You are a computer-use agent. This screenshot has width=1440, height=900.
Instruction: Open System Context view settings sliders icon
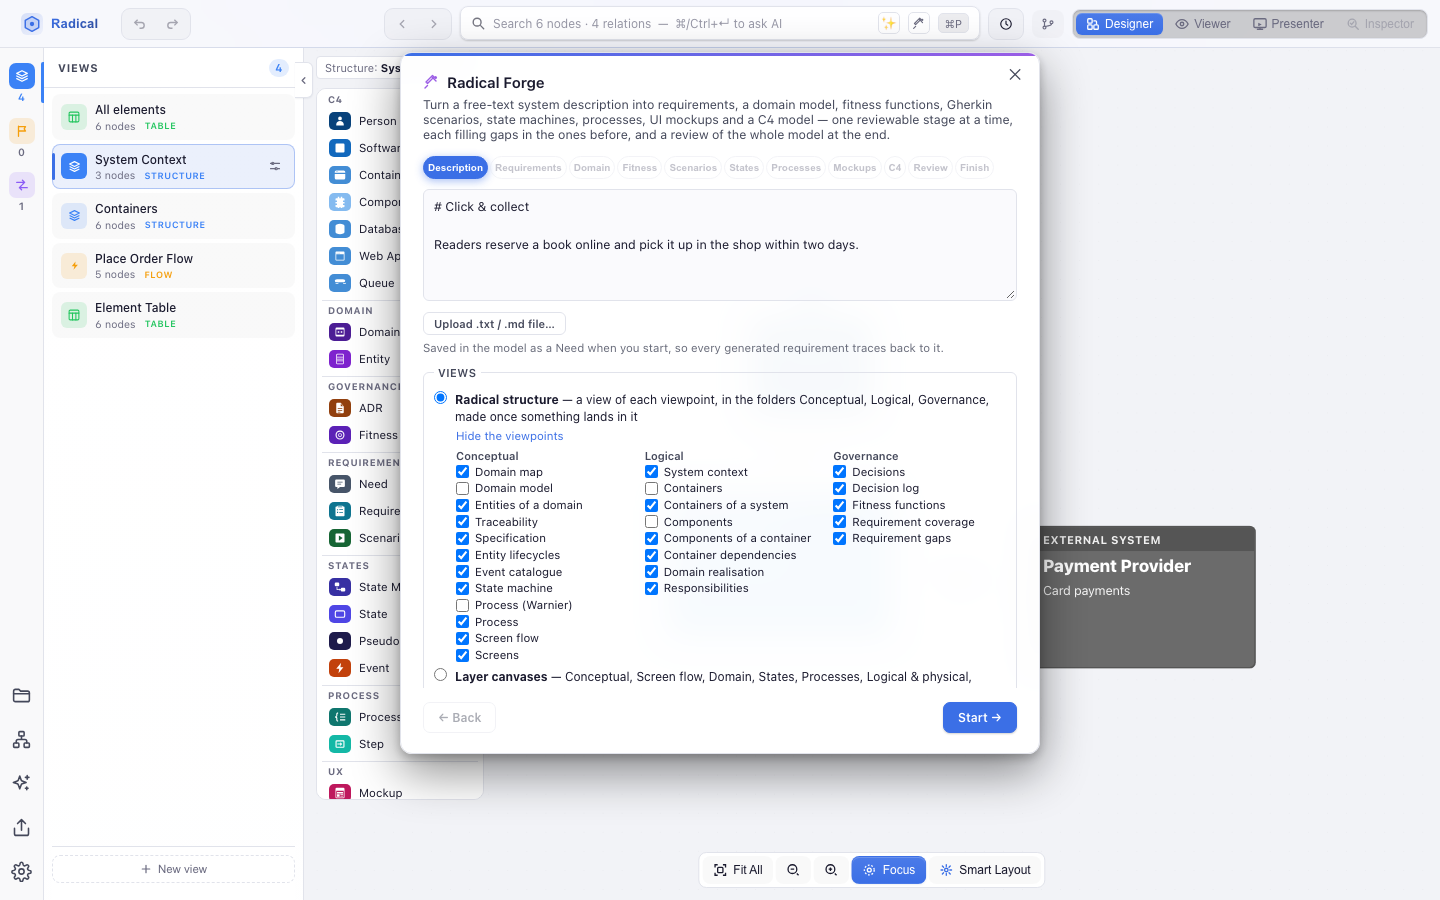coord(275,167)
